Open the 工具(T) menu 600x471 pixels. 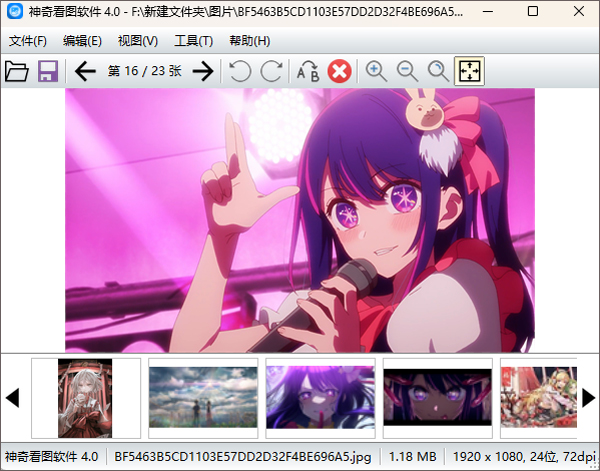194,41
